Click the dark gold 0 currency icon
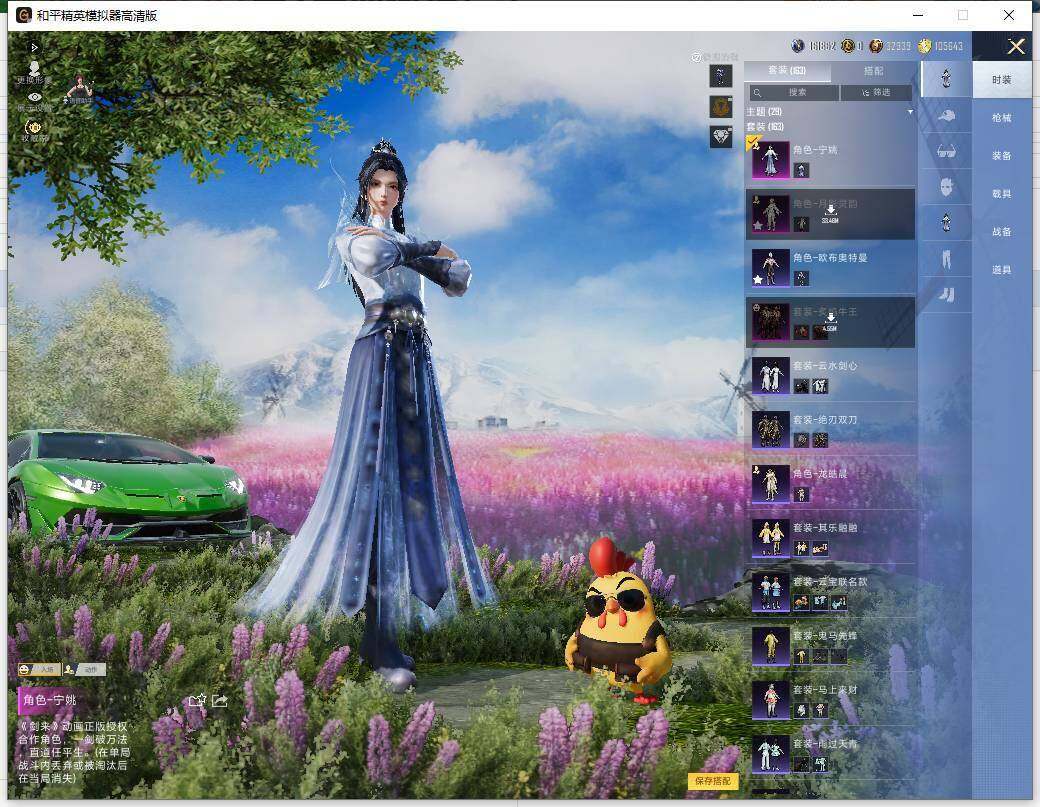Screen dimensions: 1040x807 tap(847, 46)
